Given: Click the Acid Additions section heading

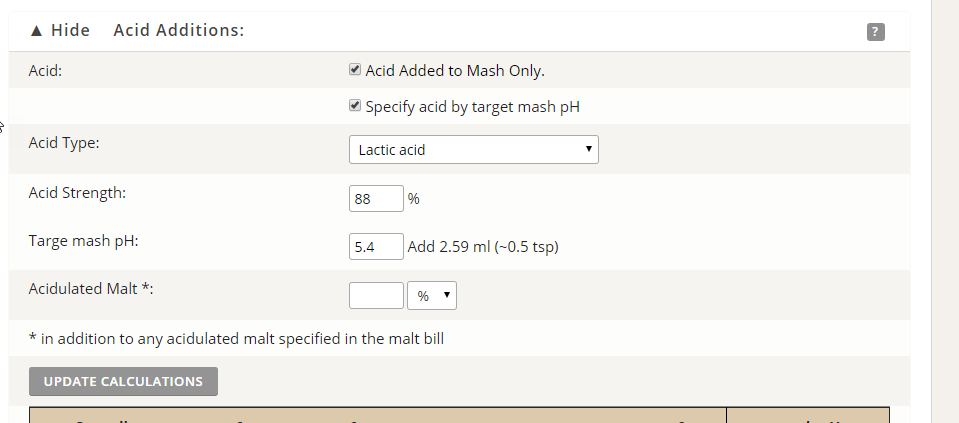Looking at the screenshot, I should coord(179,31).
